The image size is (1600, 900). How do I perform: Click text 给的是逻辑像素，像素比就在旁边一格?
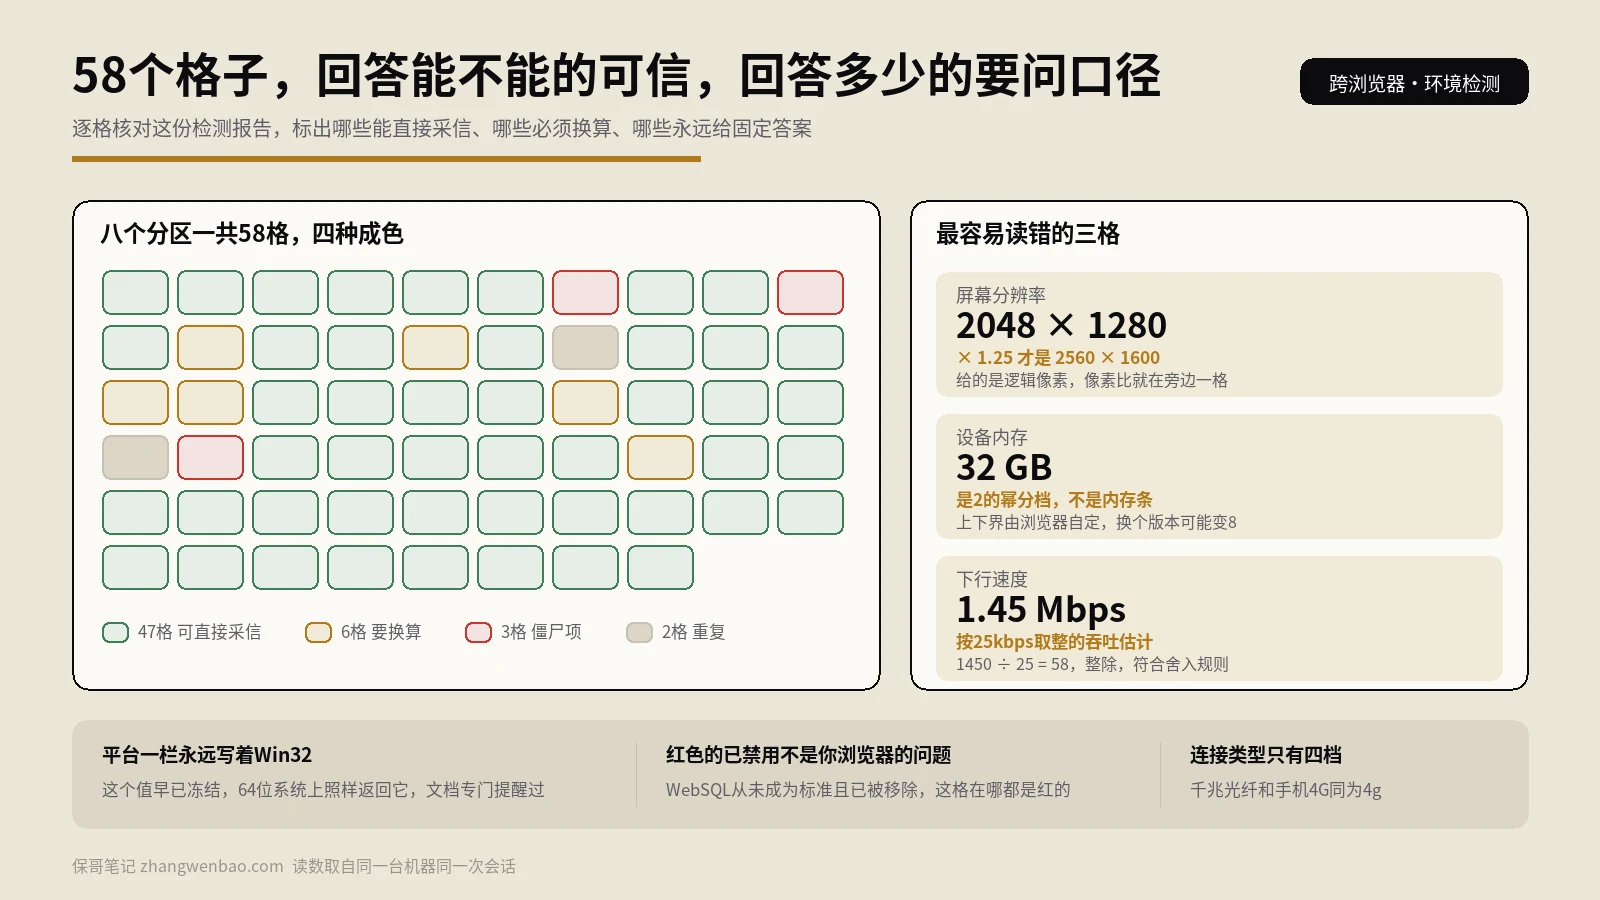tap(1092, 380)
